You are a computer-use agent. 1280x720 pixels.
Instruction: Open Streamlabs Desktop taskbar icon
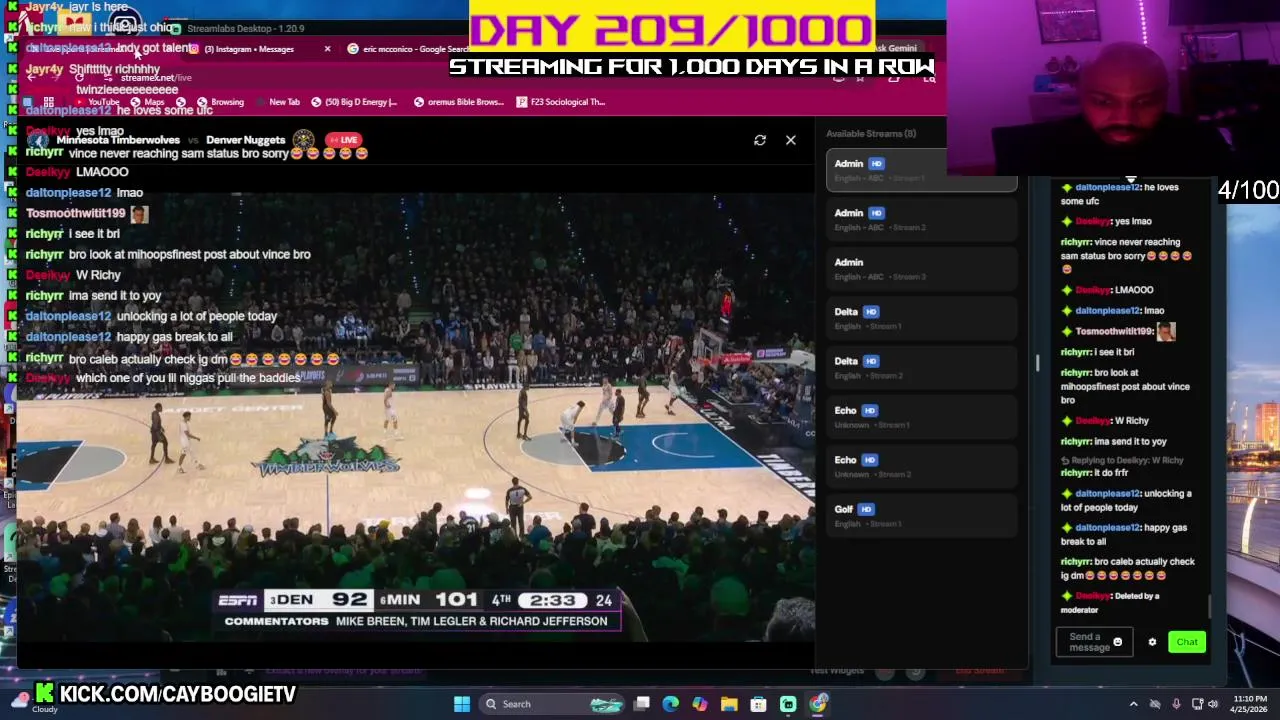coord(788,704)
